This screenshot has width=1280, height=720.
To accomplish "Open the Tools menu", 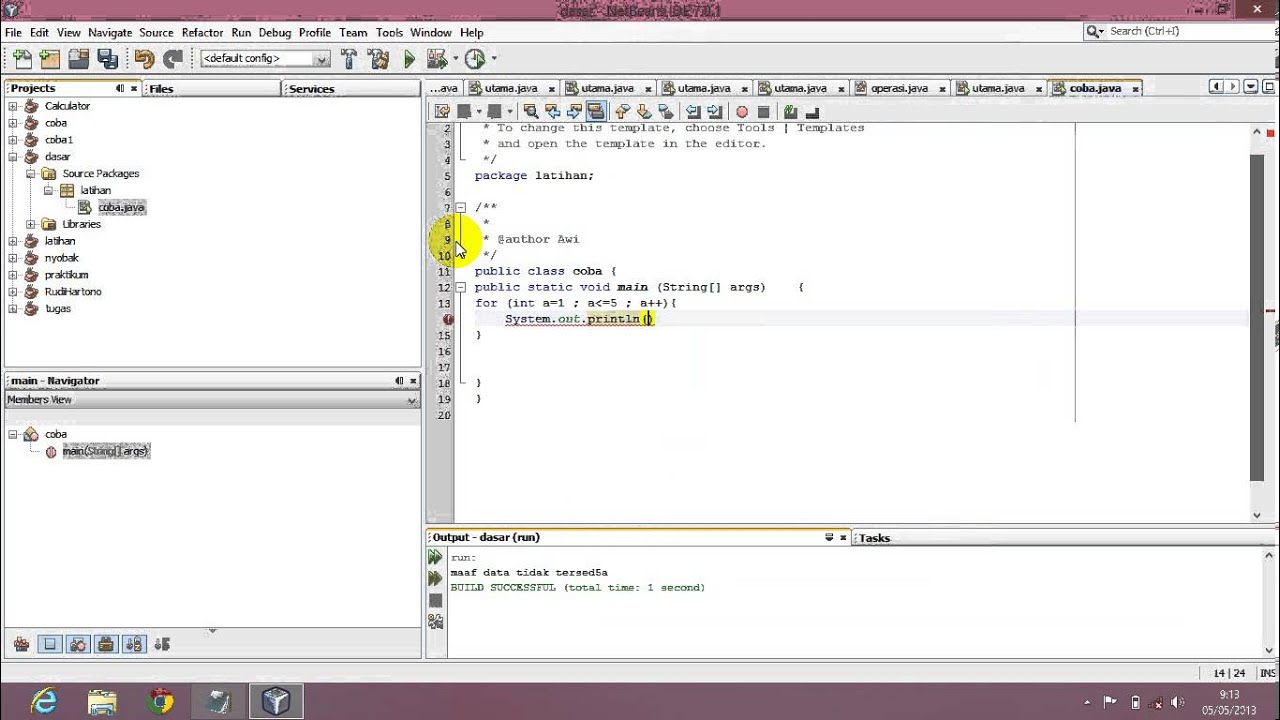I will tap(389, 32).
